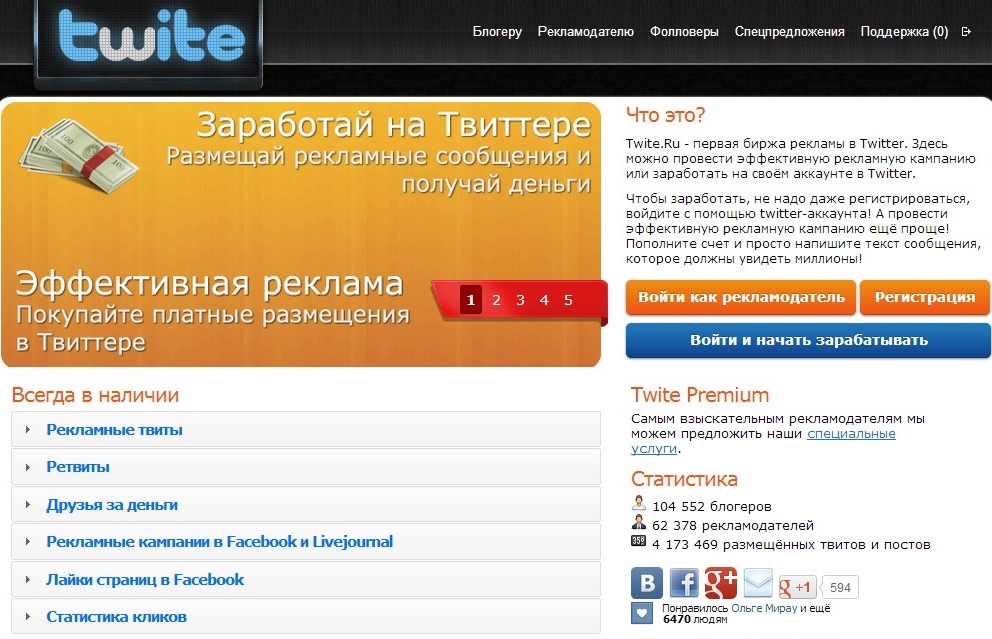
Task: Click the advertiser icon next to 62 378 рекламодателей
Action: (639, 523)
